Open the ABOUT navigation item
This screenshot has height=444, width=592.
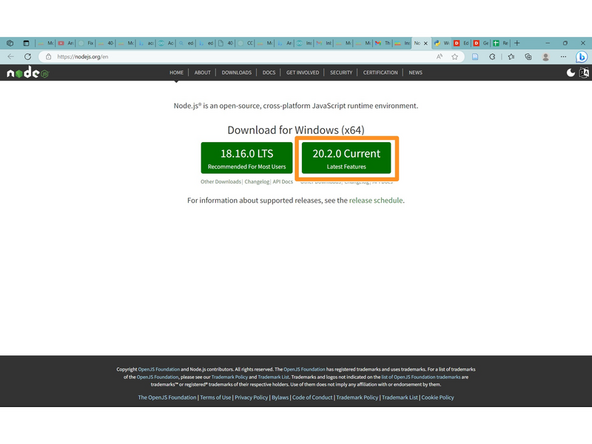tap(202, 72)
